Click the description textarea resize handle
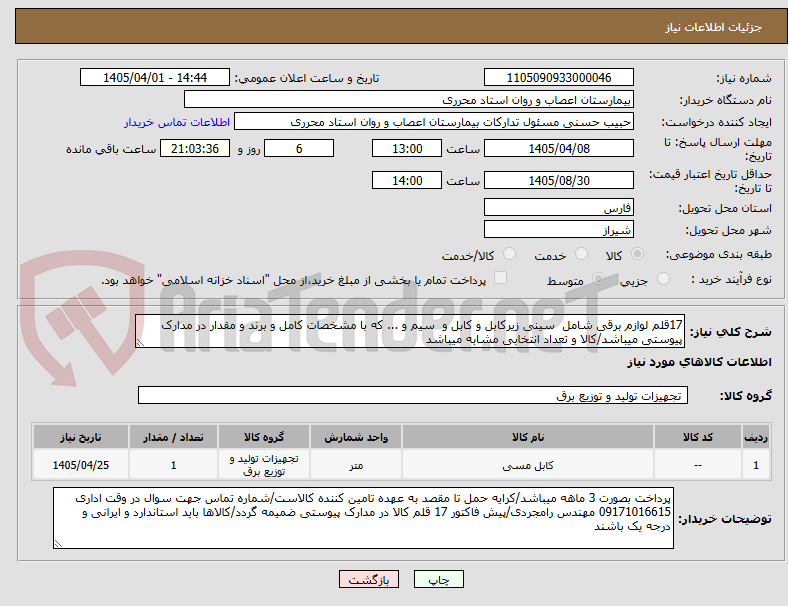This screenshot has width=788, height=606. tap(140, 343)
